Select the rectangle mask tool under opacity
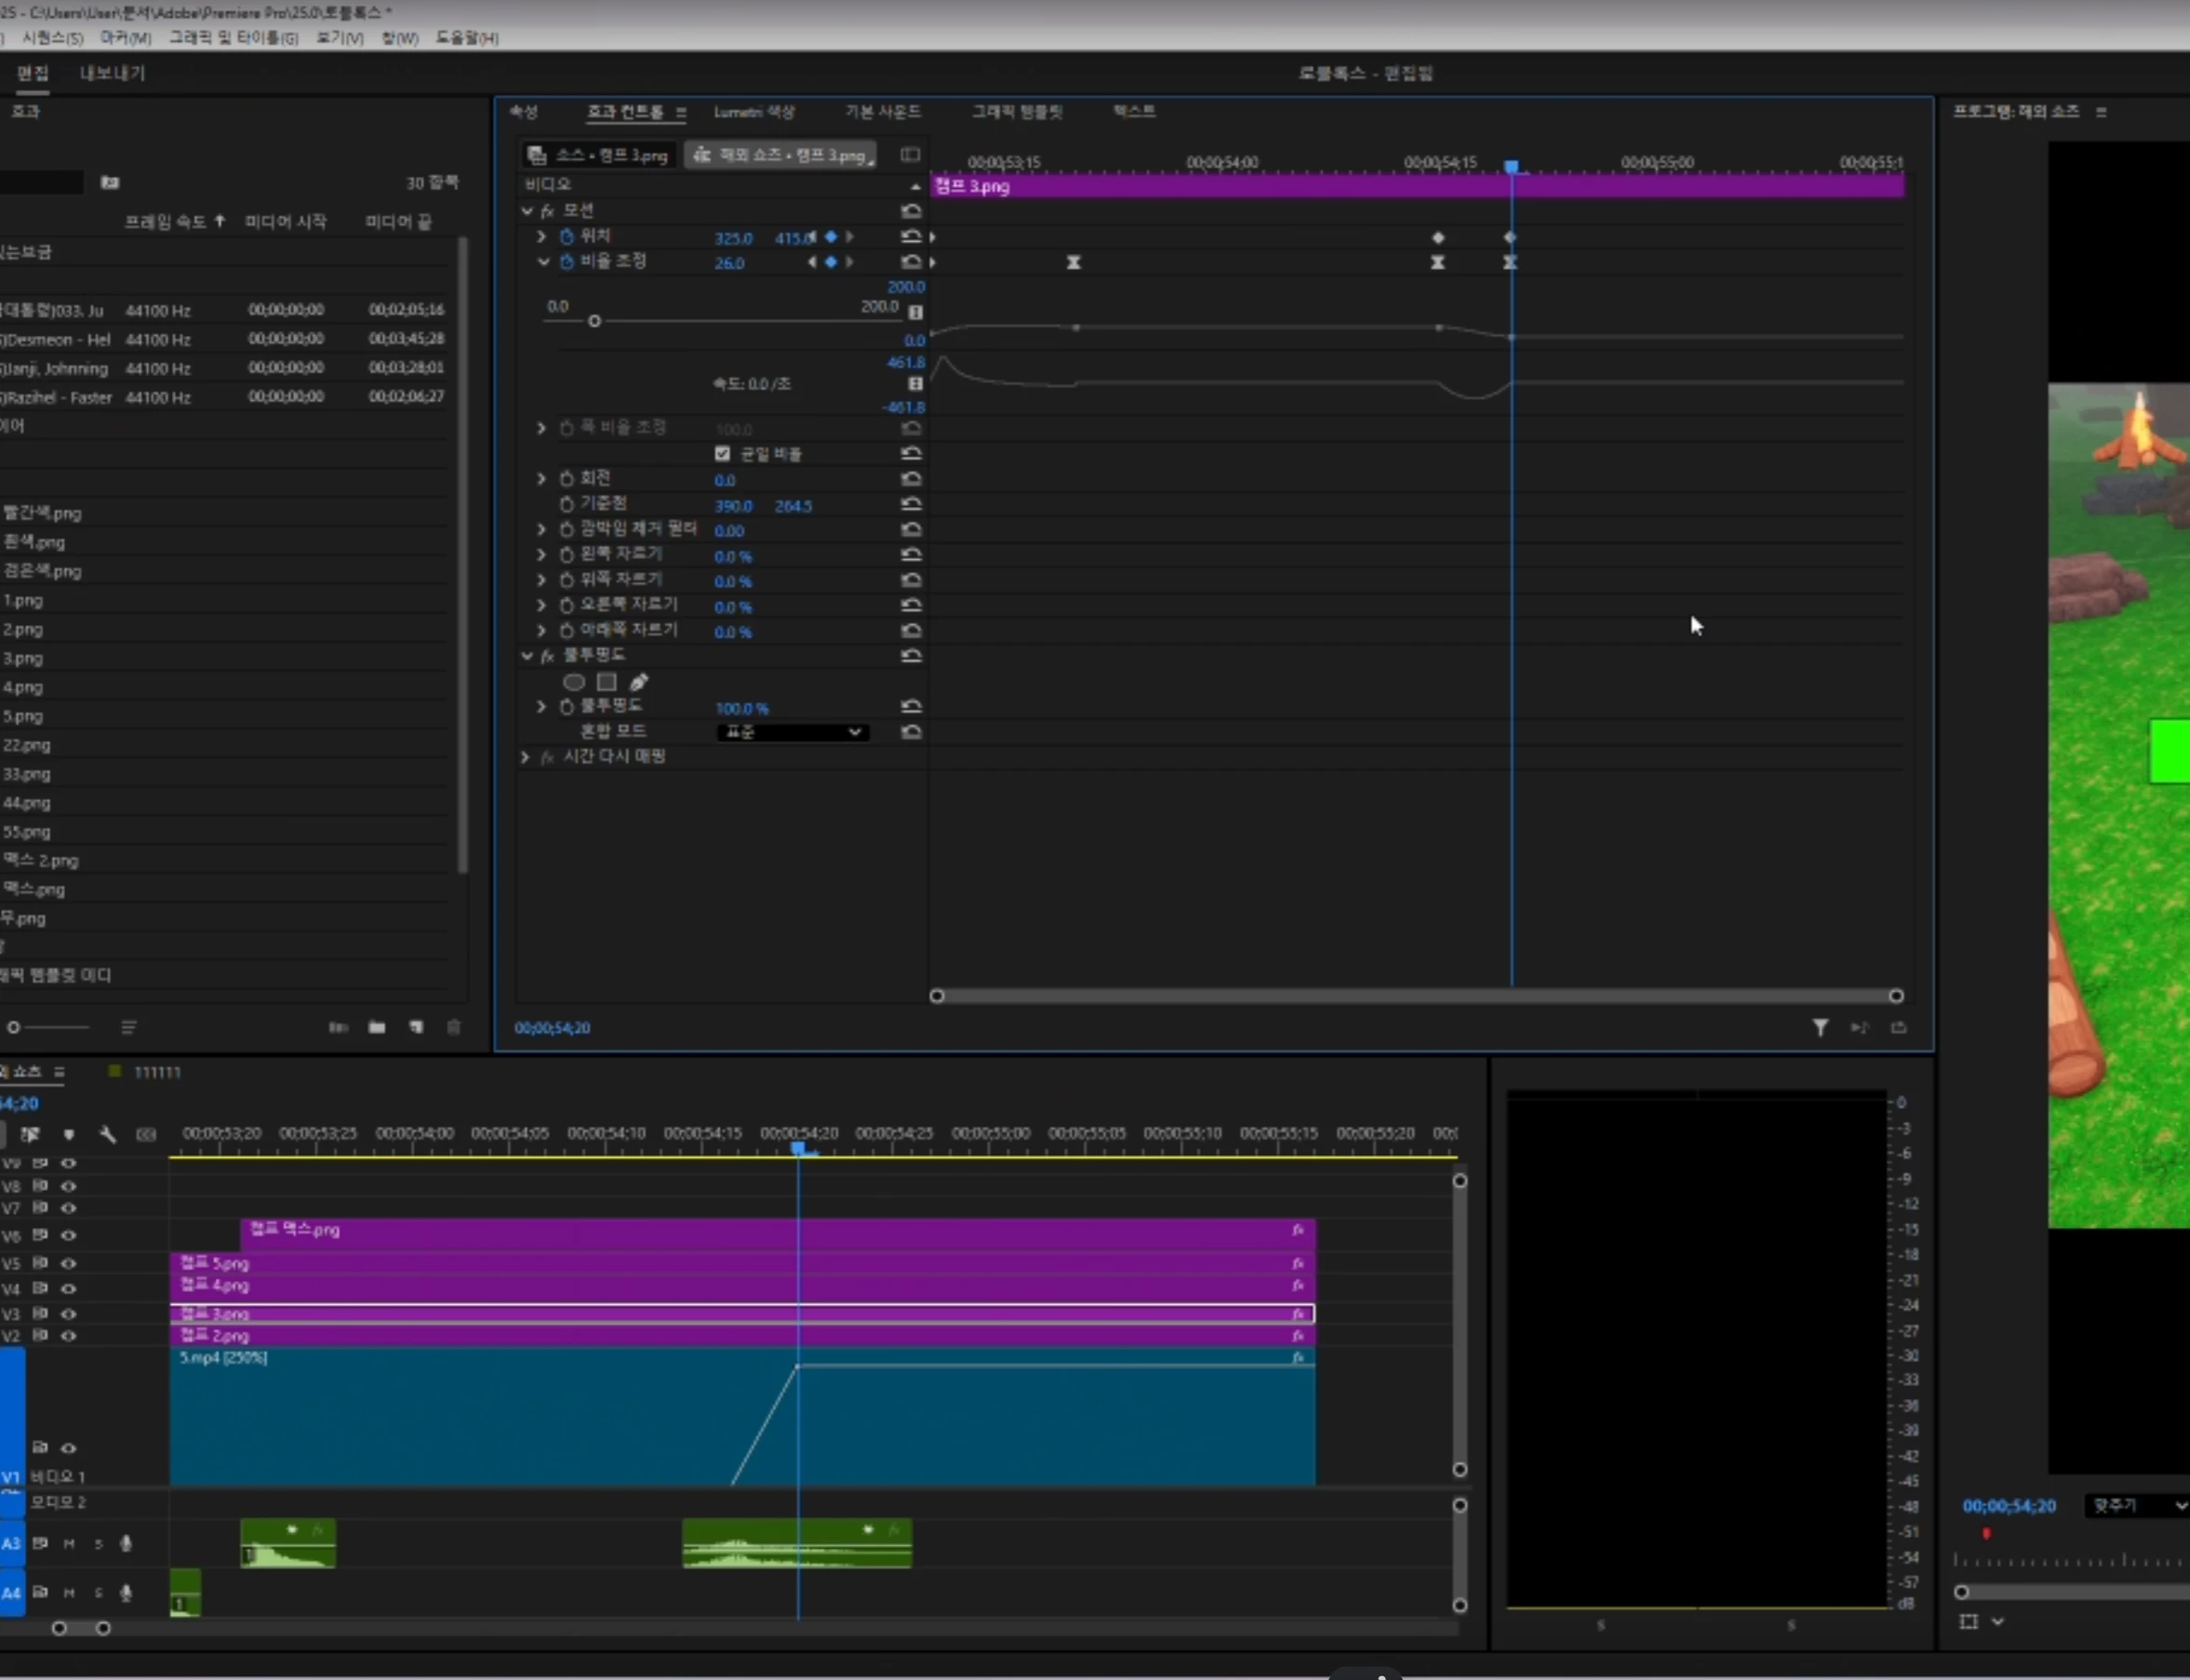This screenshot has width=2190, height=1680. pos(607,682)
